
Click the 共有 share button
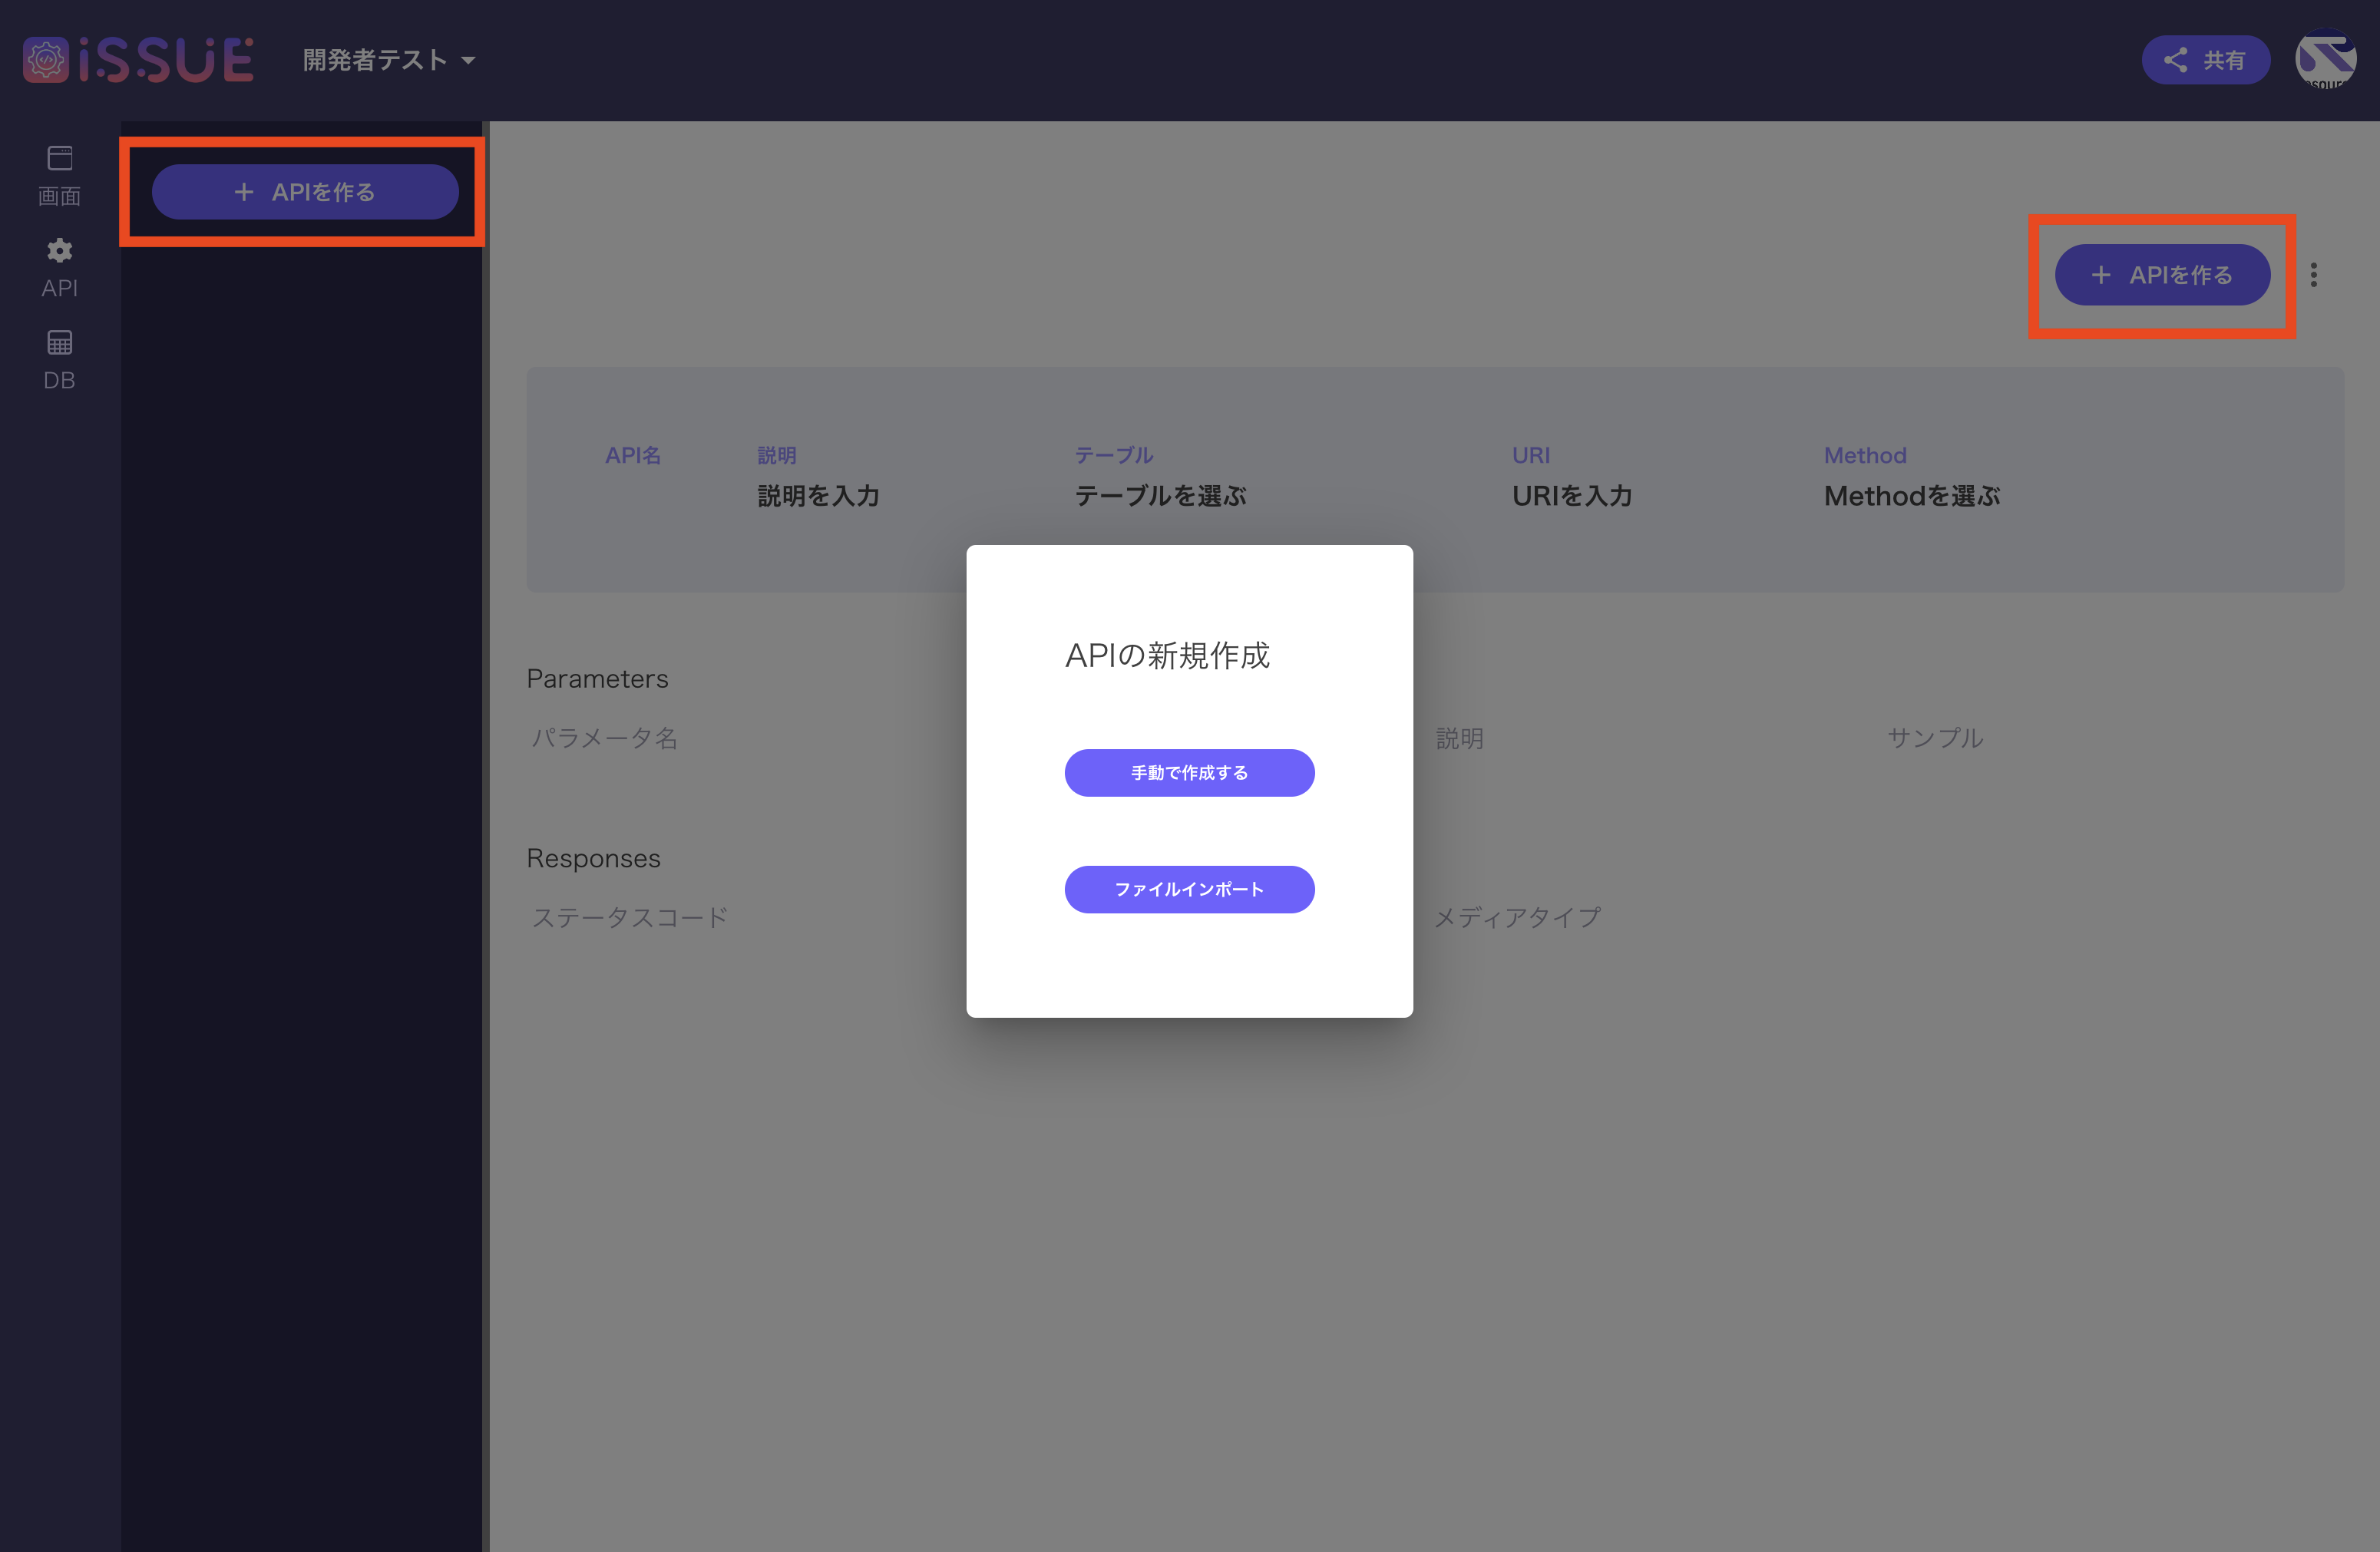point(2205,60)
